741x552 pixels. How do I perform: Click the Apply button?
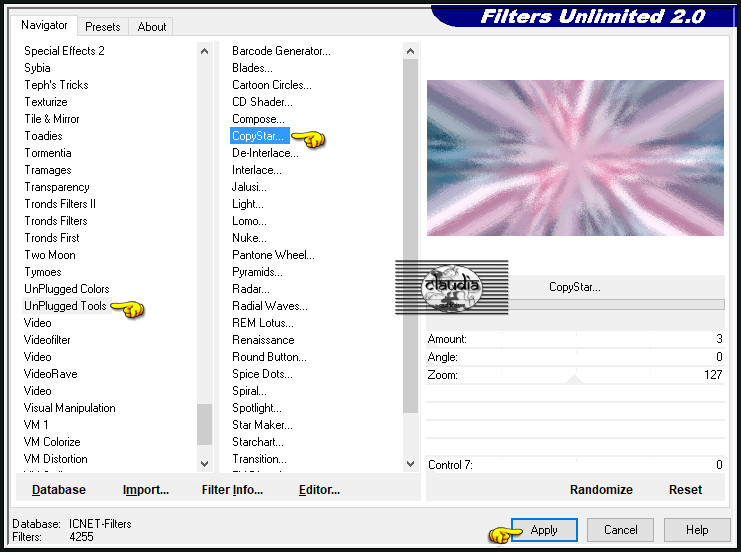[x=544, y=530]
